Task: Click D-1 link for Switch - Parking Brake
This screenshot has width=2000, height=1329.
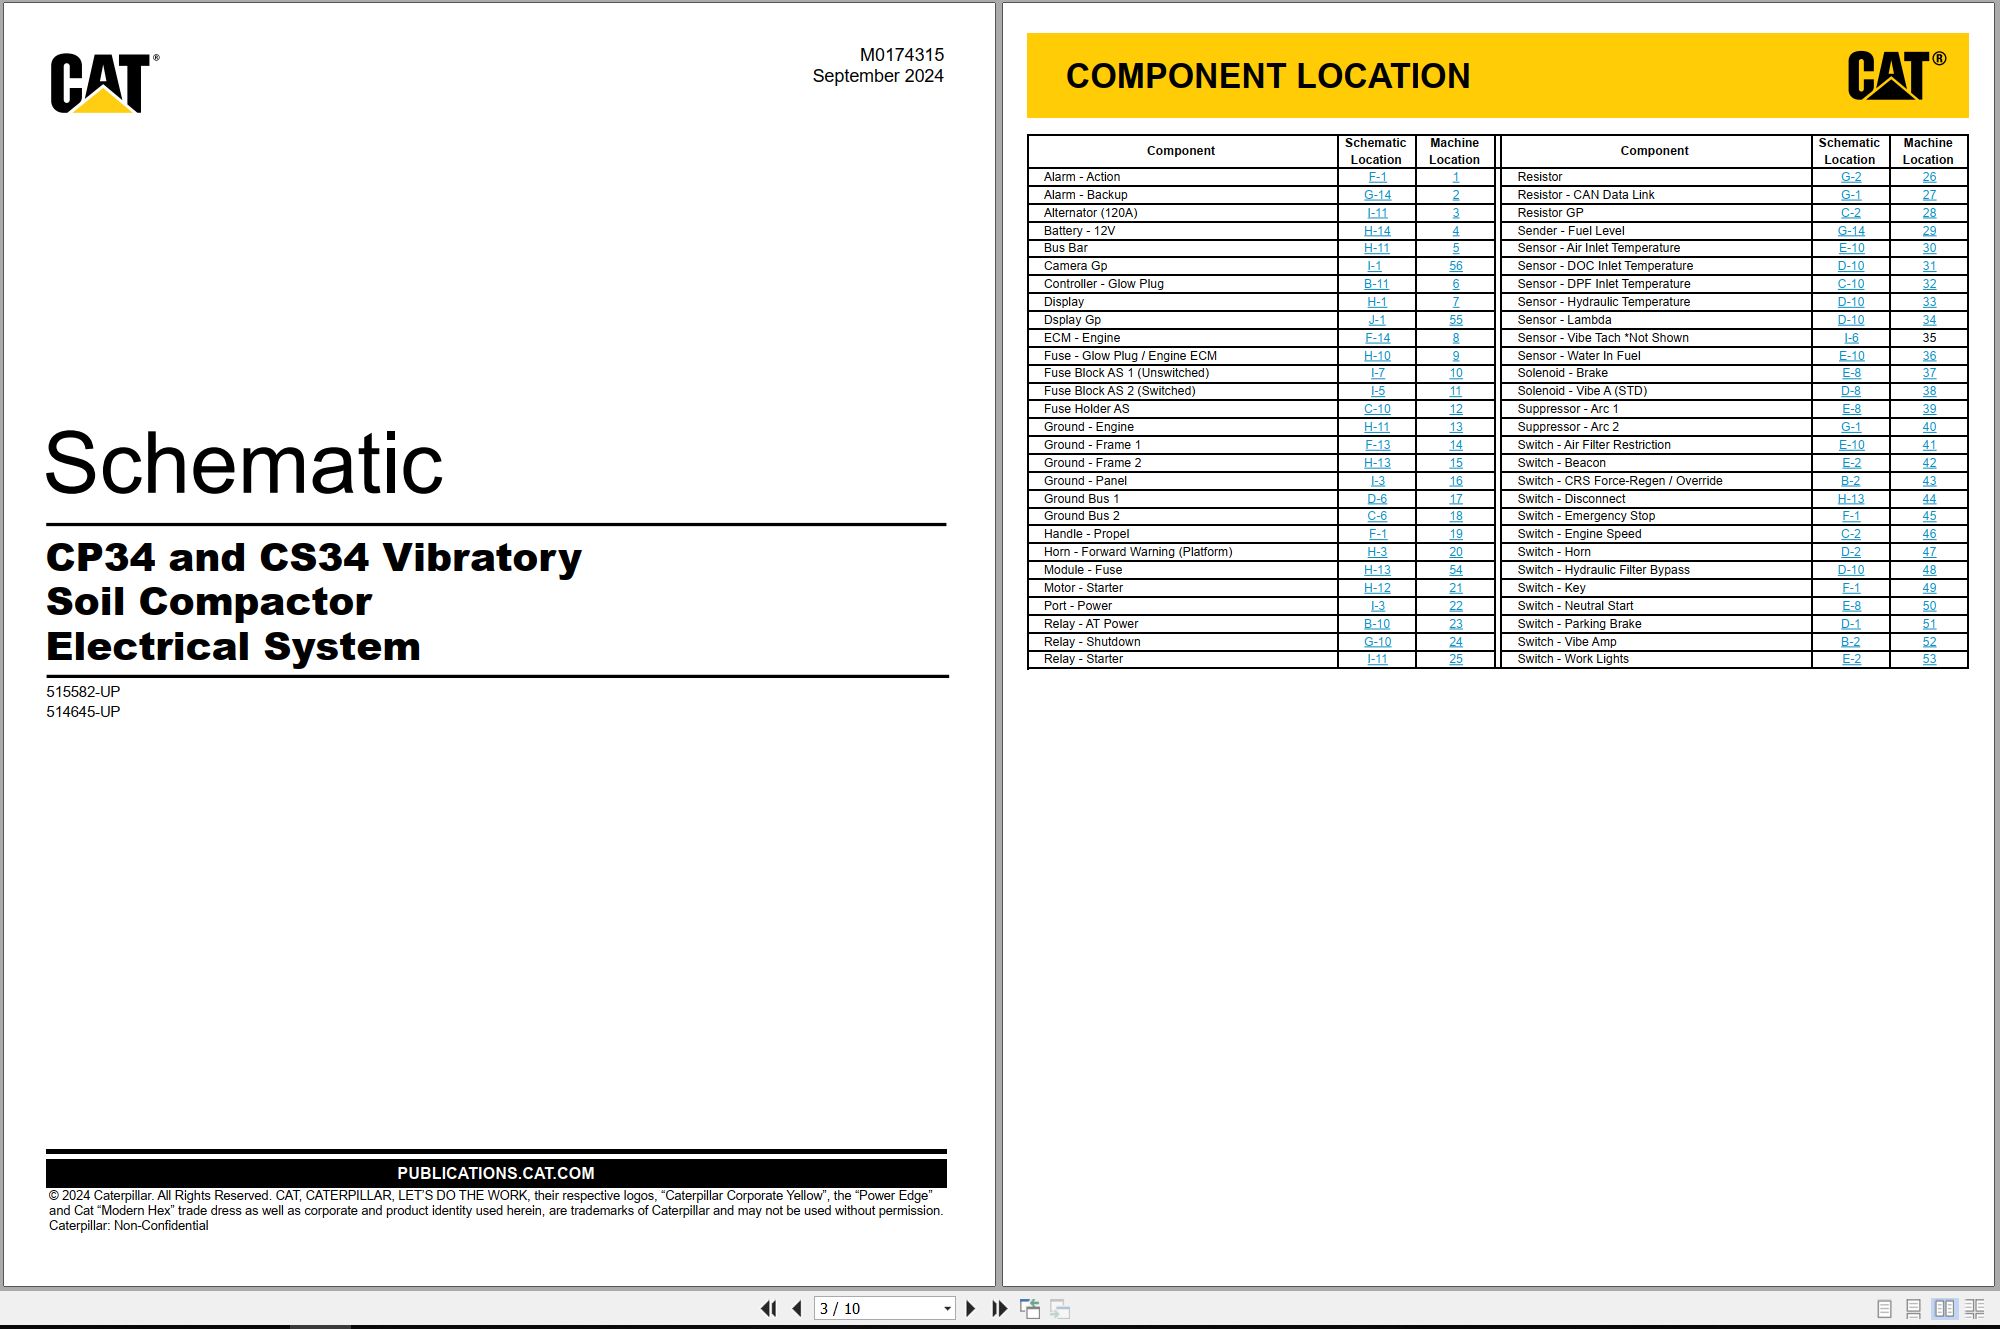Action: [x=1851, y=624]
